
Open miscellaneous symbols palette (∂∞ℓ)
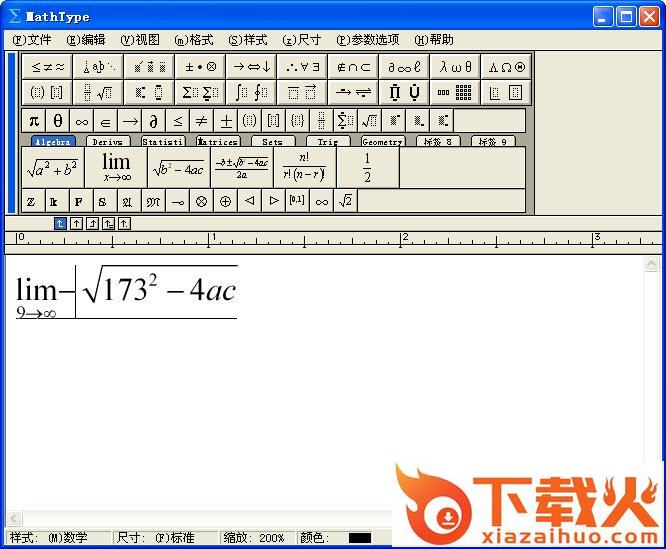(404, 67)
